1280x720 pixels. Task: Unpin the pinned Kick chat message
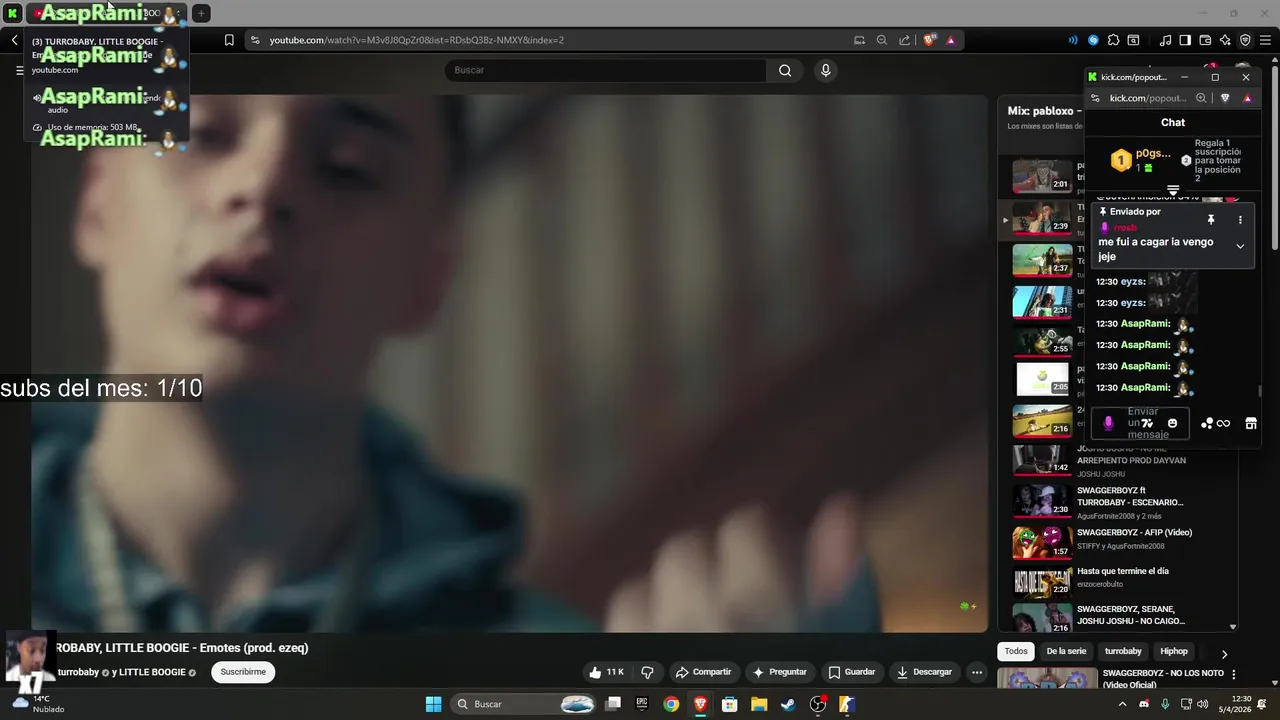tap(1210, 220)
